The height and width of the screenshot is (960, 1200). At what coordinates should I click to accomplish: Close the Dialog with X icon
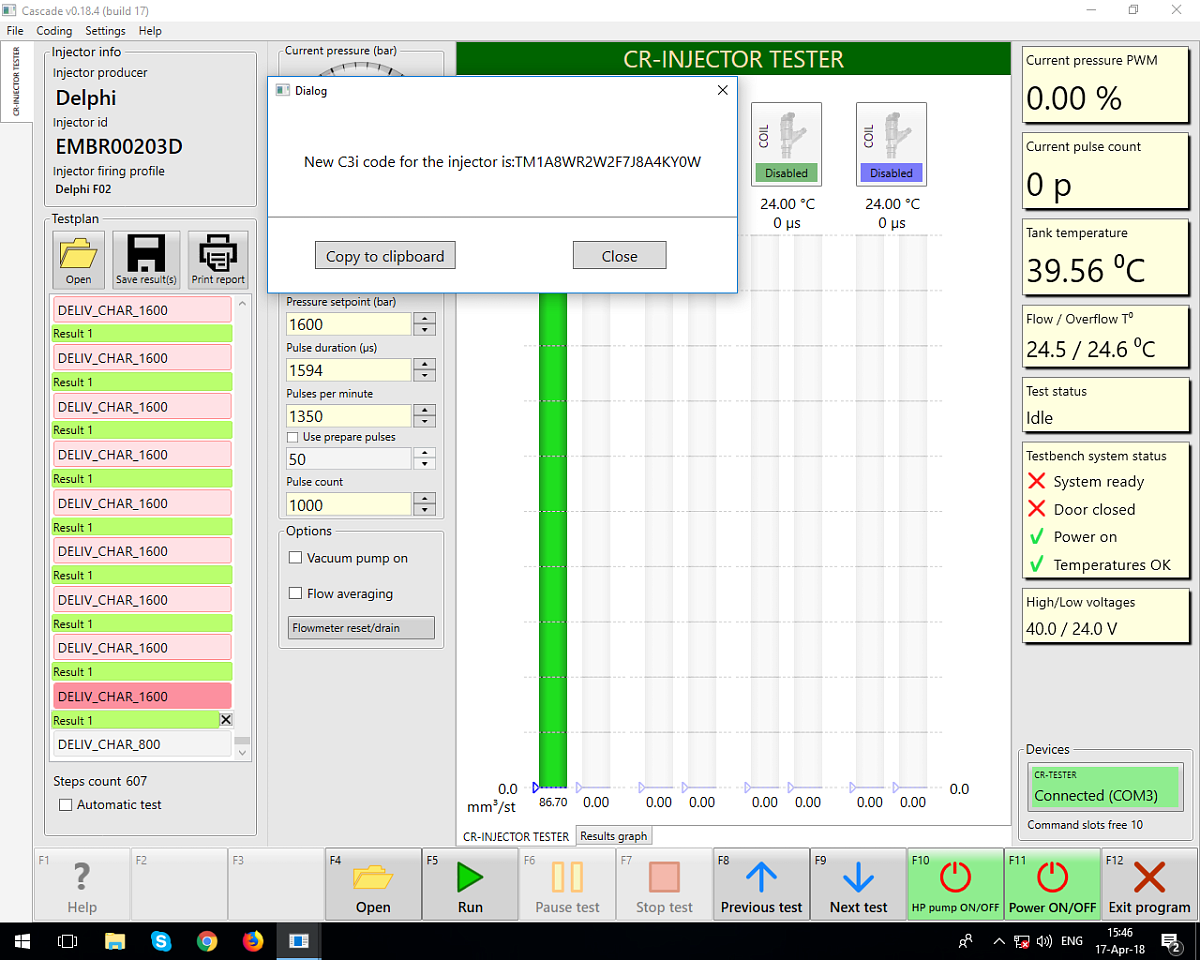(723, 90)
